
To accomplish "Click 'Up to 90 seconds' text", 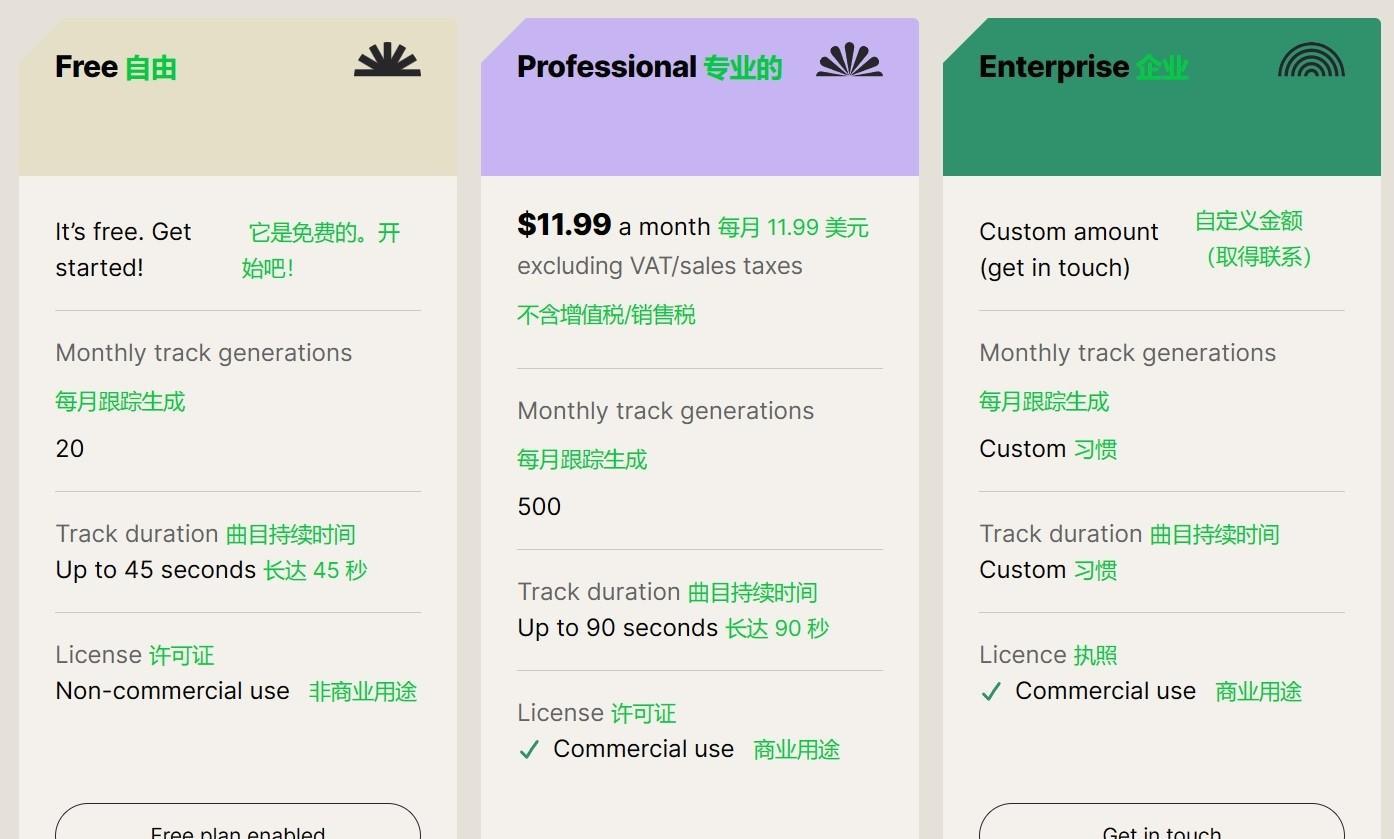I will coord(618,628).
